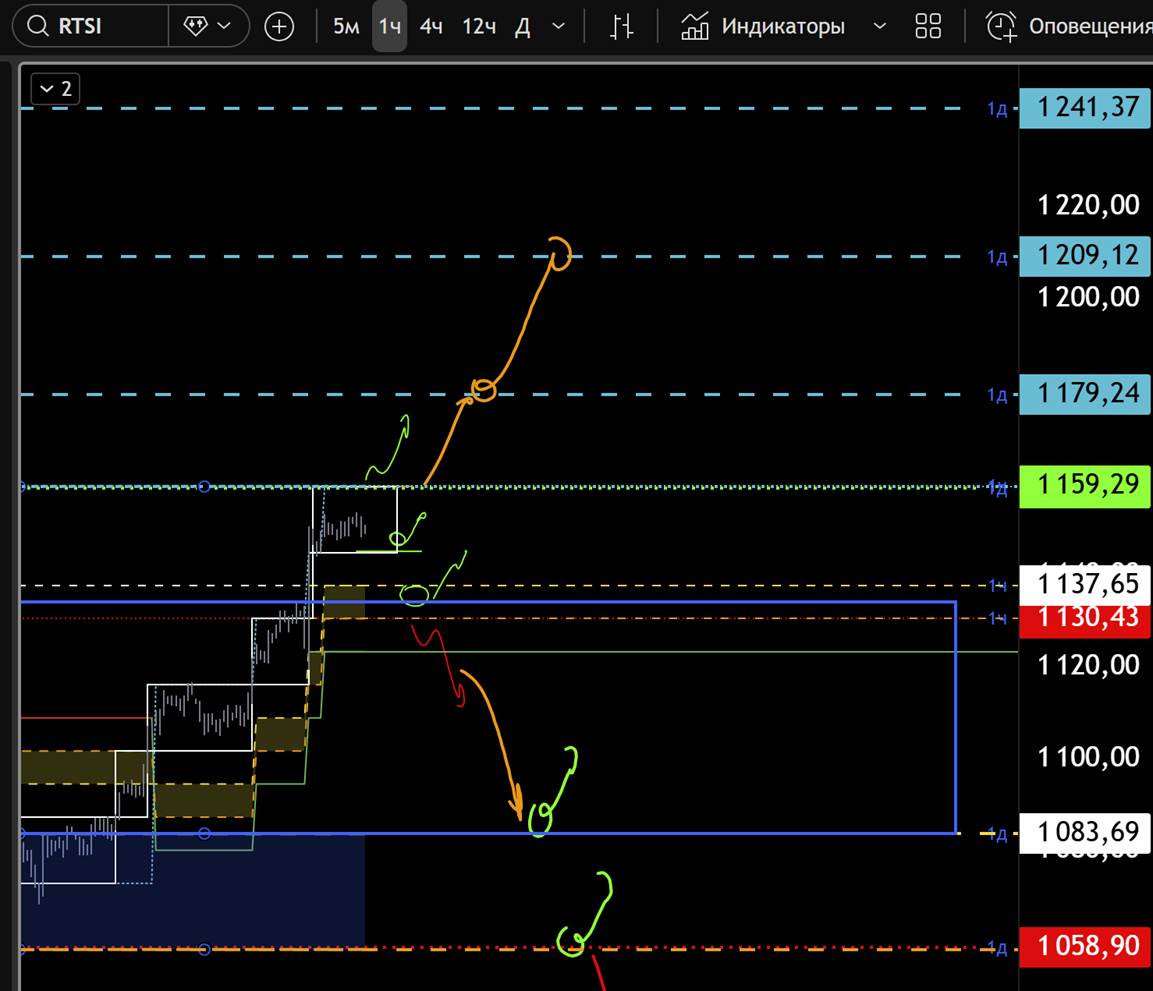This screenshot has height=991, width=1153.
Task: Open the layout grid templates icon
Action: (928, 27)
